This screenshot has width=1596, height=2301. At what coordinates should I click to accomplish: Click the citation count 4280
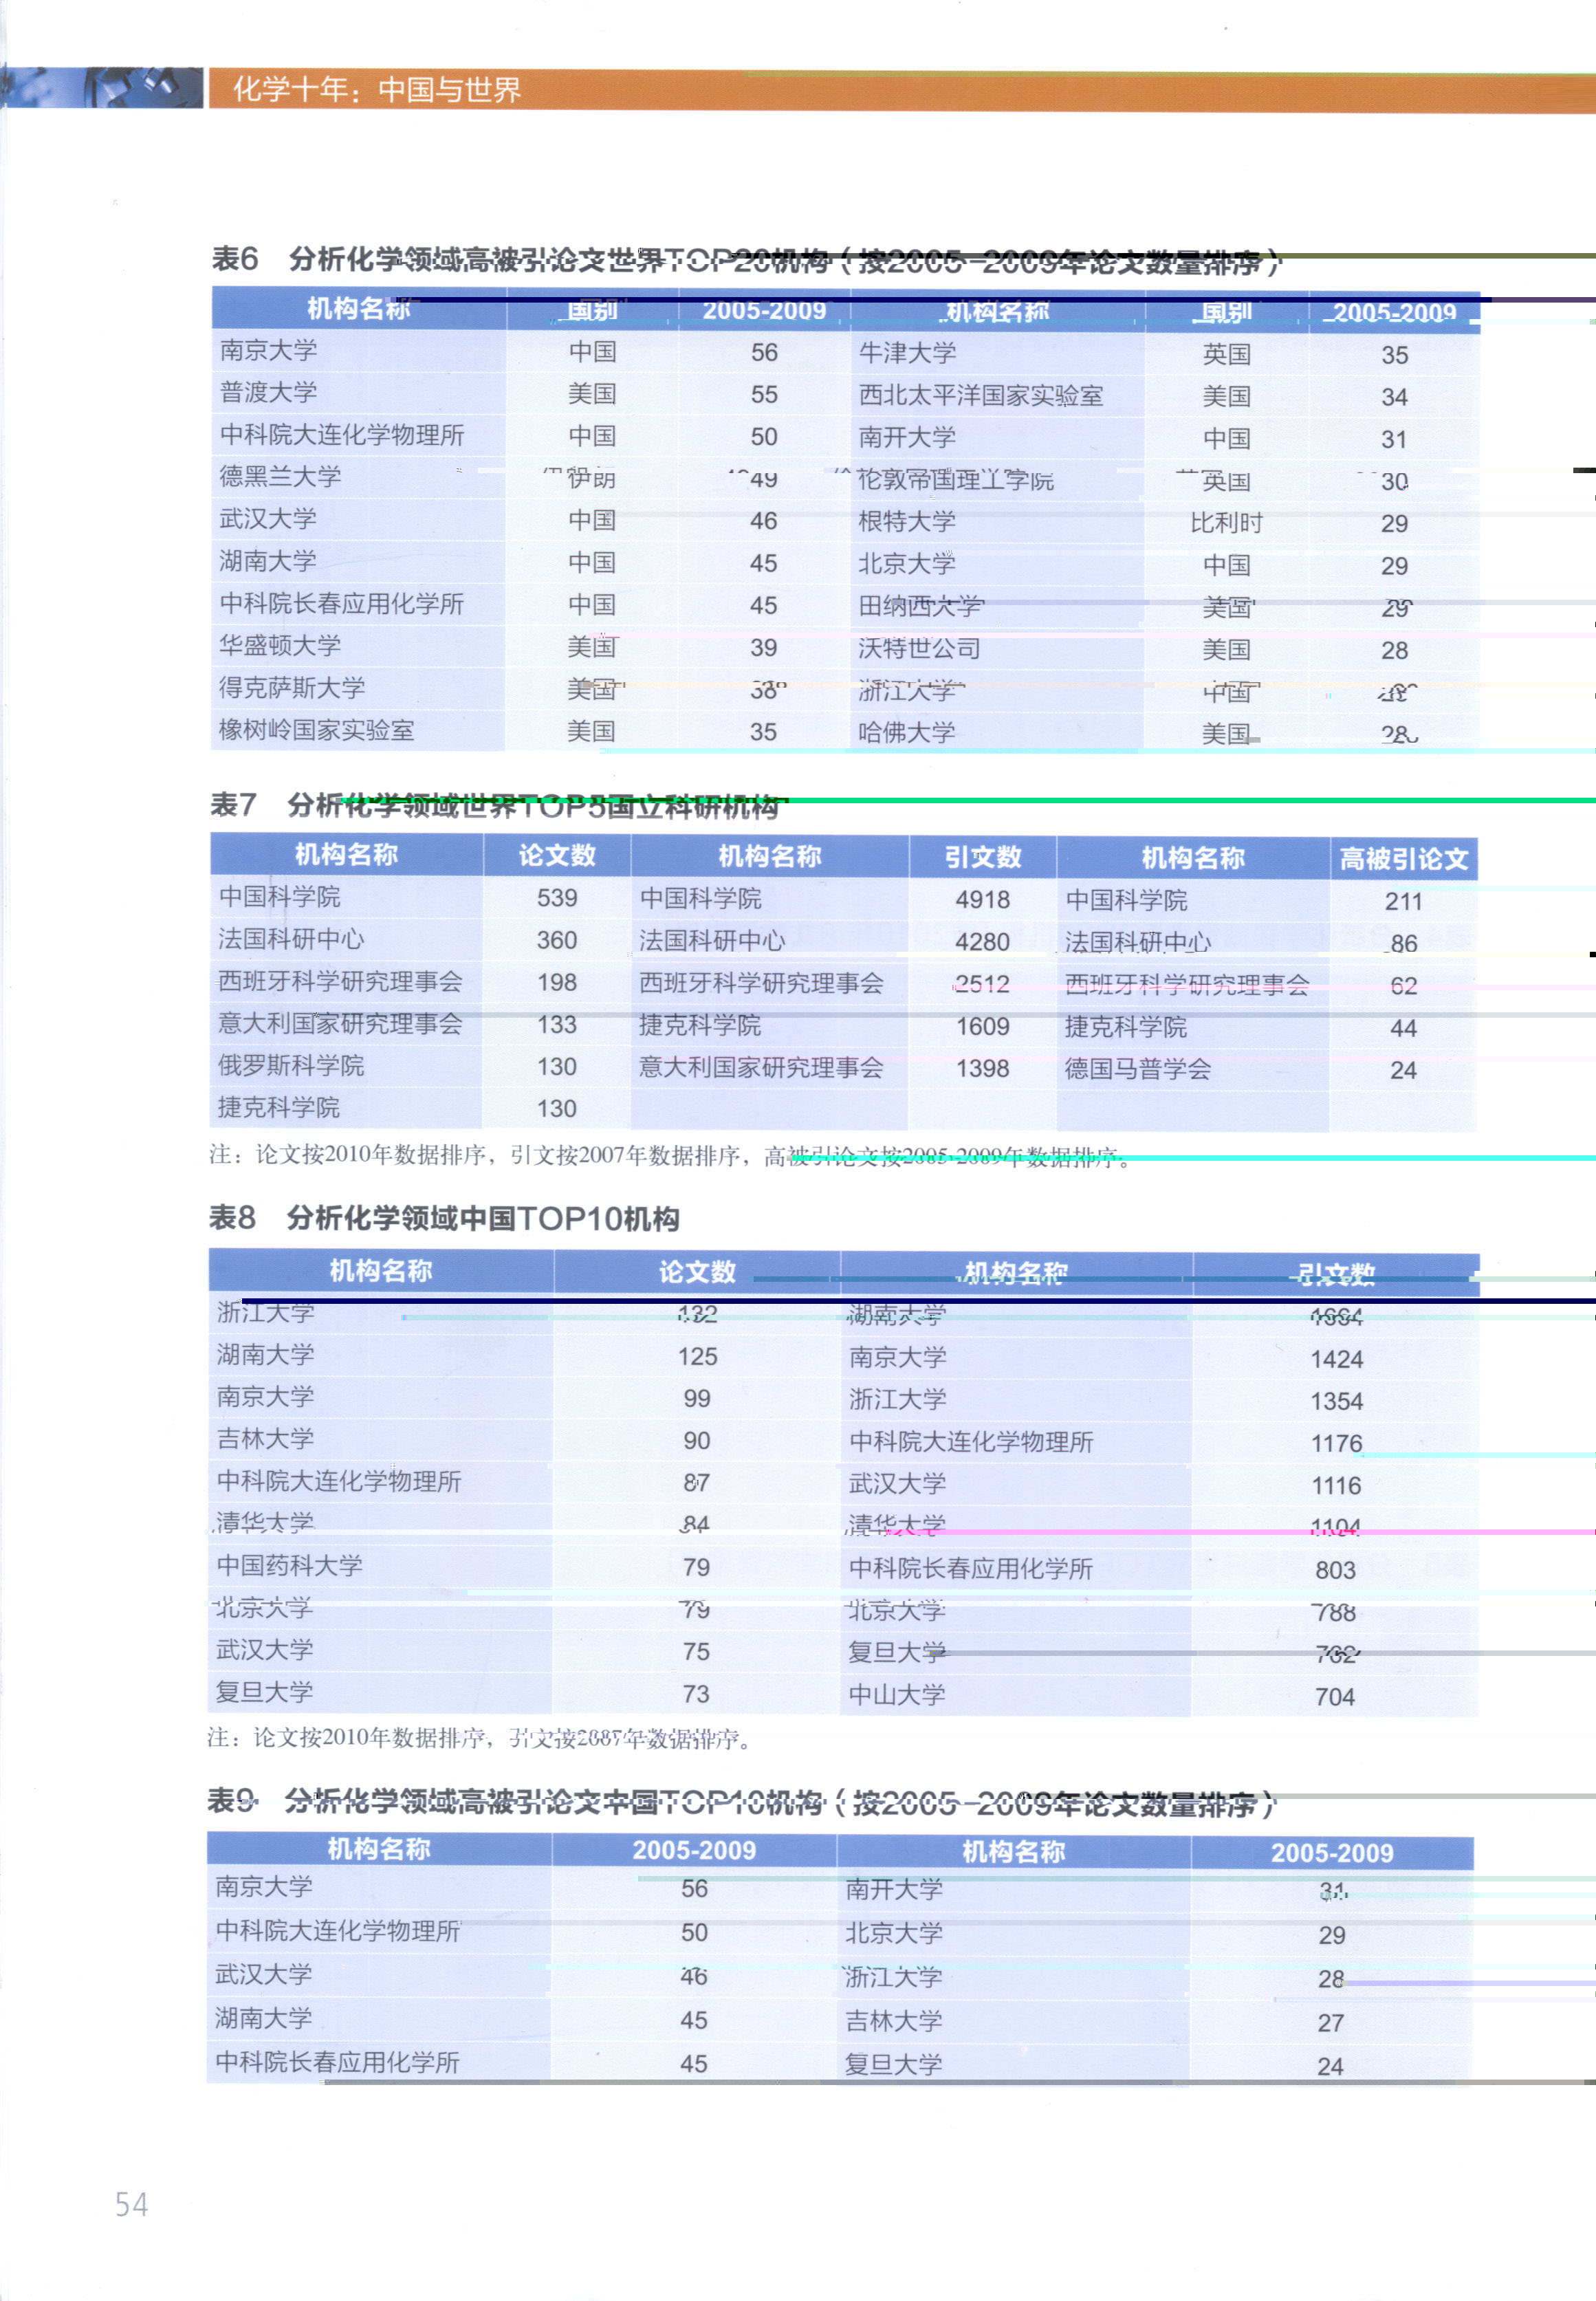click(x=982, y=942)
